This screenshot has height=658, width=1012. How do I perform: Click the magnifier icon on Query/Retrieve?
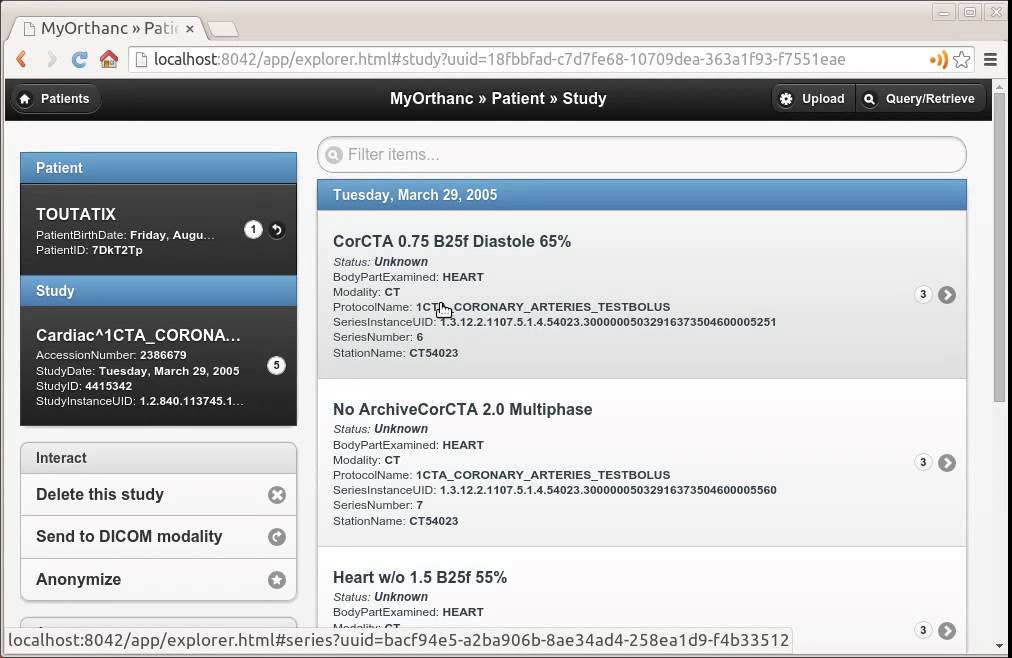click(x=869, y=99)
